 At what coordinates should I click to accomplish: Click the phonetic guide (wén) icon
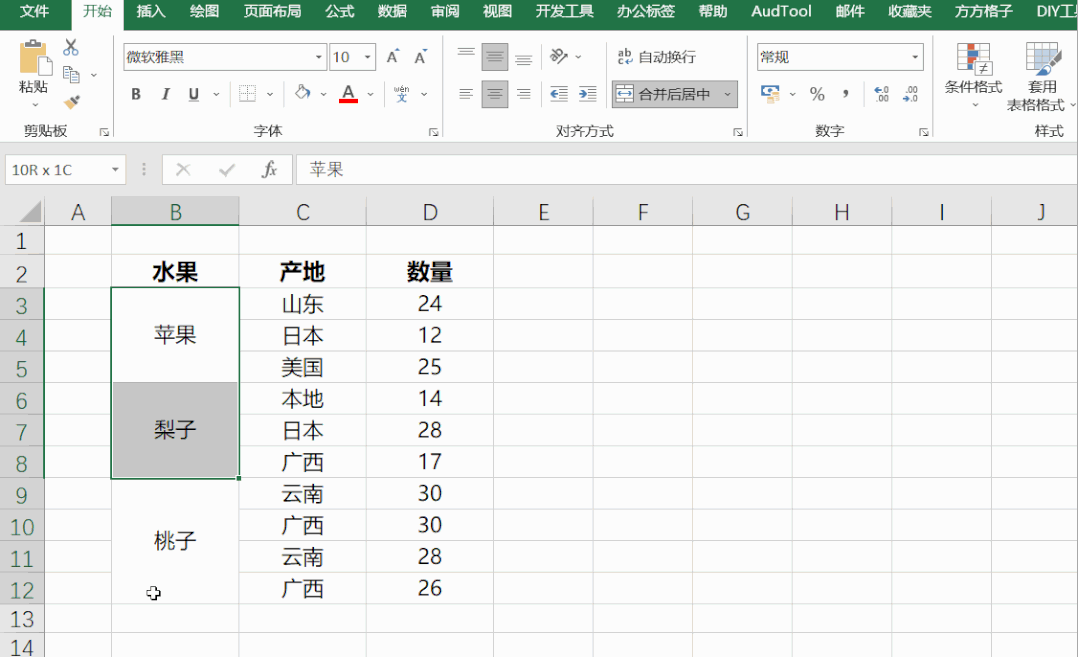402,93
